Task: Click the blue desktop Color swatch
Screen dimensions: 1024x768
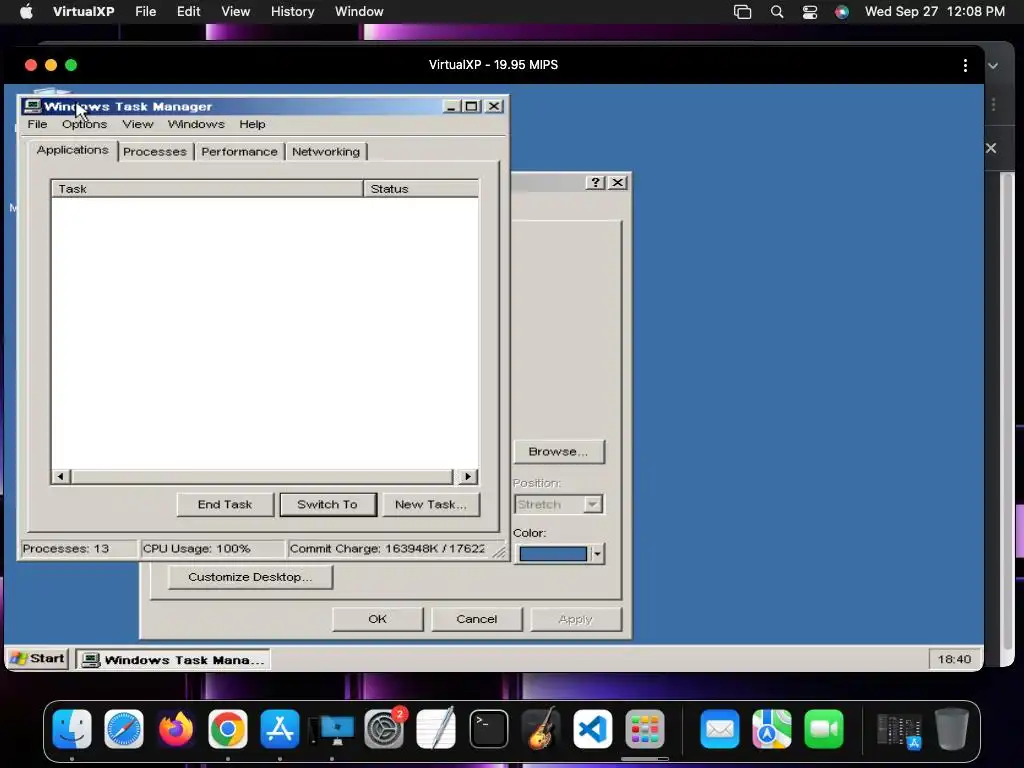Action: [x=553, y=554]
